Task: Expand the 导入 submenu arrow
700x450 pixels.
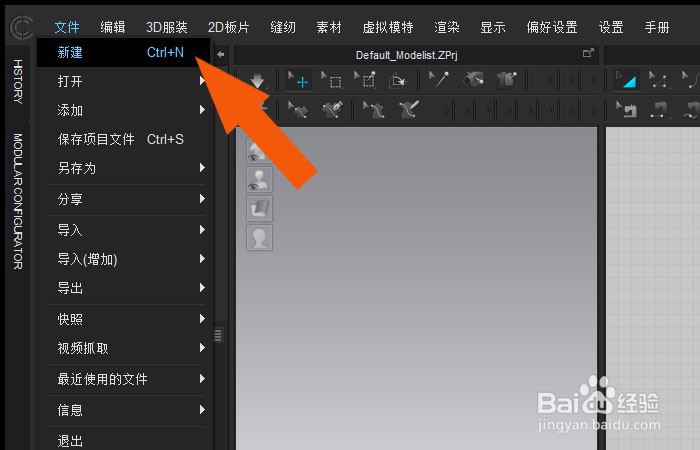Action: pos(202,230)
